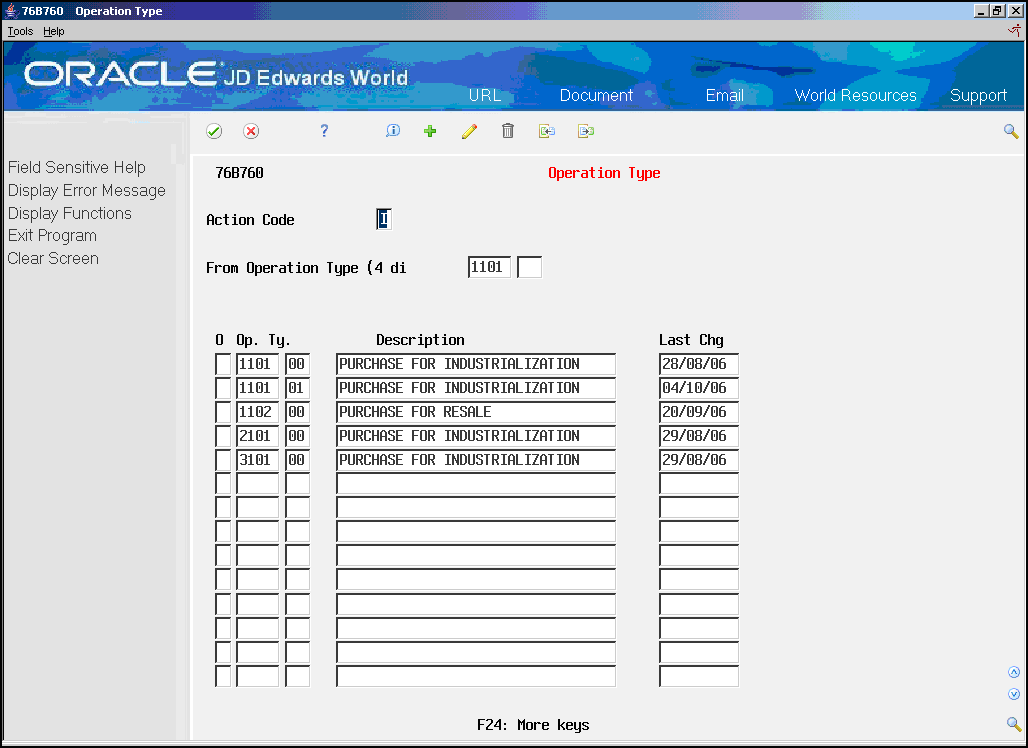
Task: Focus the Action Code input field
Action: [x=384, y=219]
